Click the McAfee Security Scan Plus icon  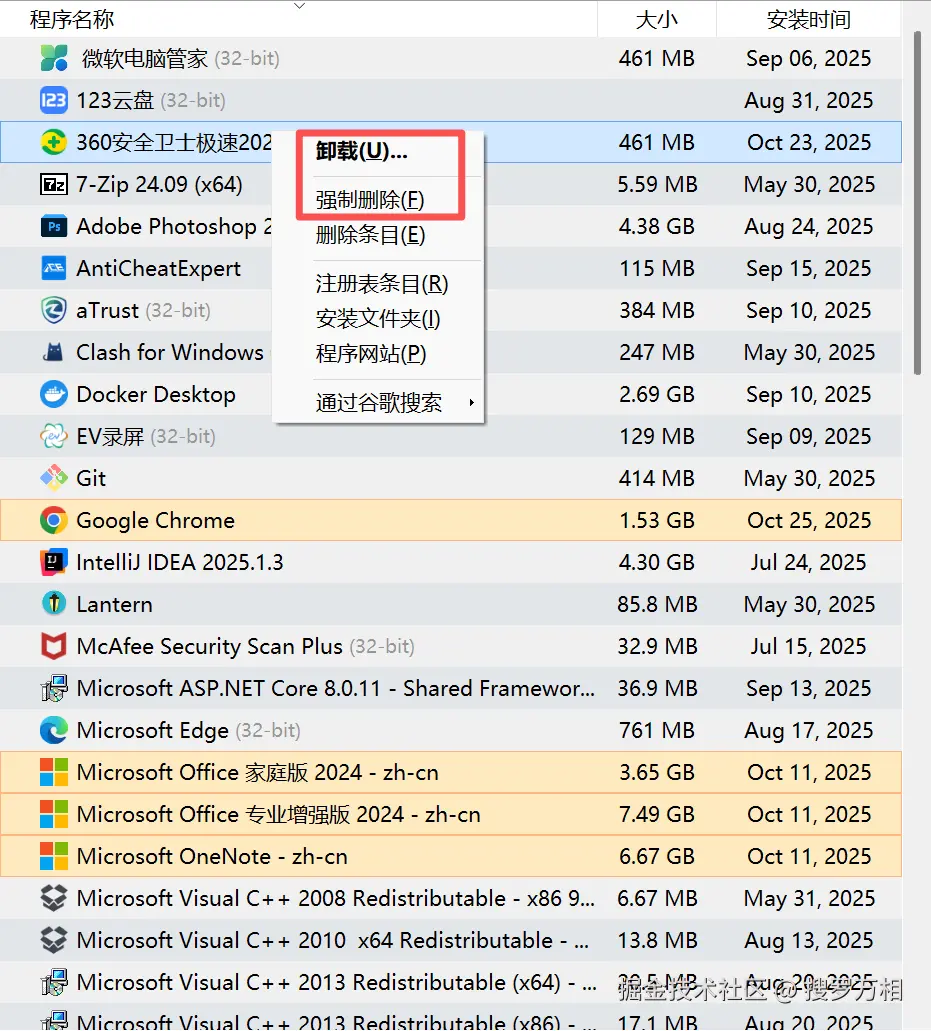tap(53, 646)
